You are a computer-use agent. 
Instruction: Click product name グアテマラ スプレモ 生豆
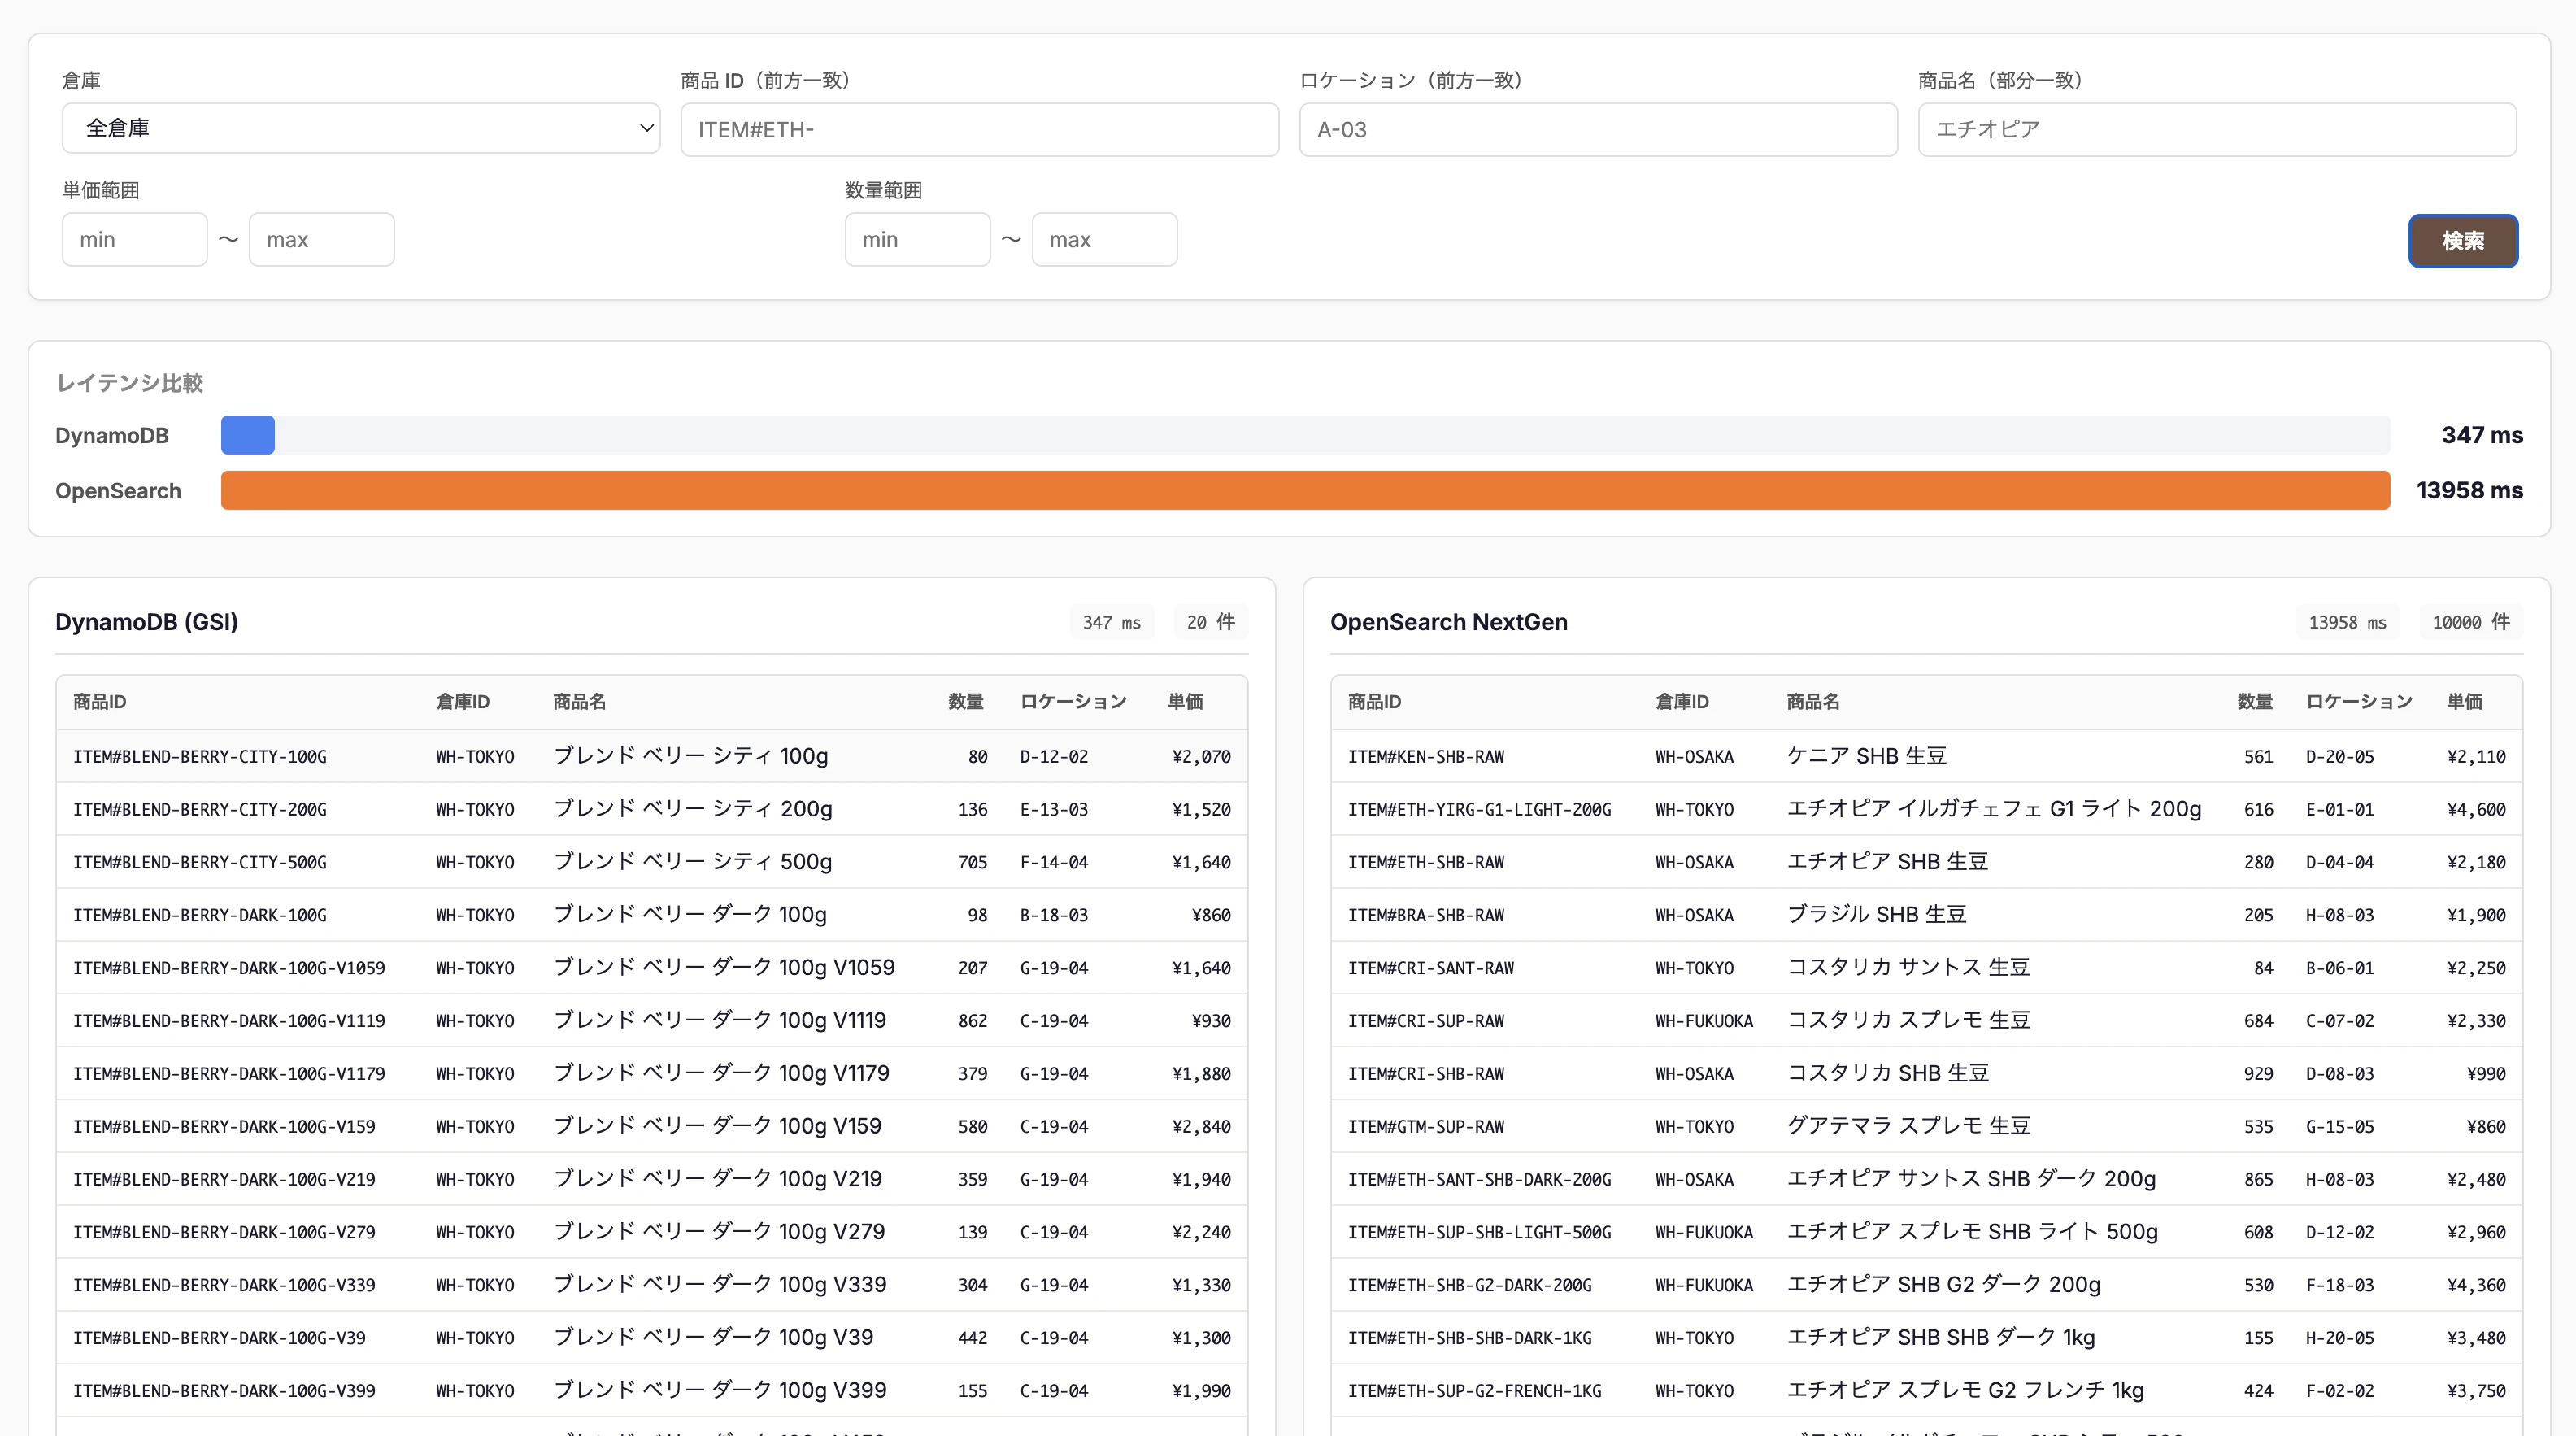point(1908,1125)
